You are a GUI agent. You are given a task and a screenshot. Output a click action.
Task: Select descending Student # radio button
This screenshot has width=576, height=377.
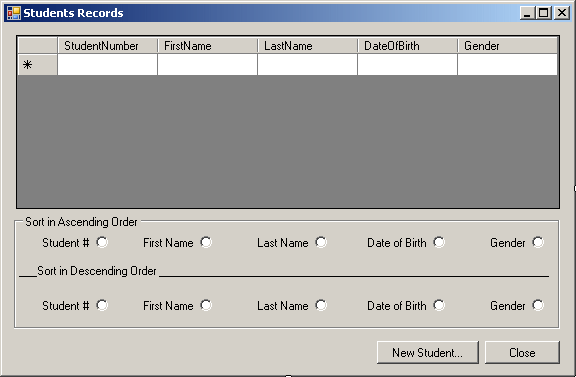point(102,305)
